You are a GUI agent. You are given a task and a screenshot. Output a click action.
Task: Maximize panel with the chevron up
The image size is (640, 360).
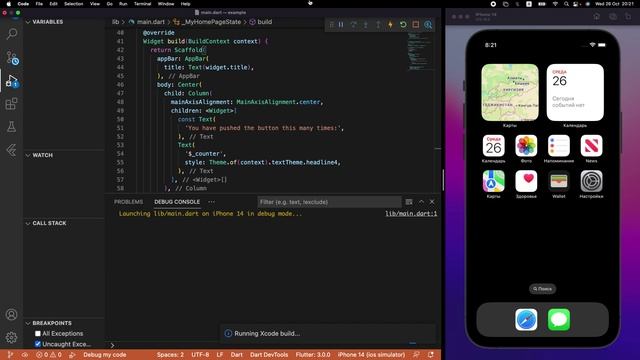coord(421,202)
